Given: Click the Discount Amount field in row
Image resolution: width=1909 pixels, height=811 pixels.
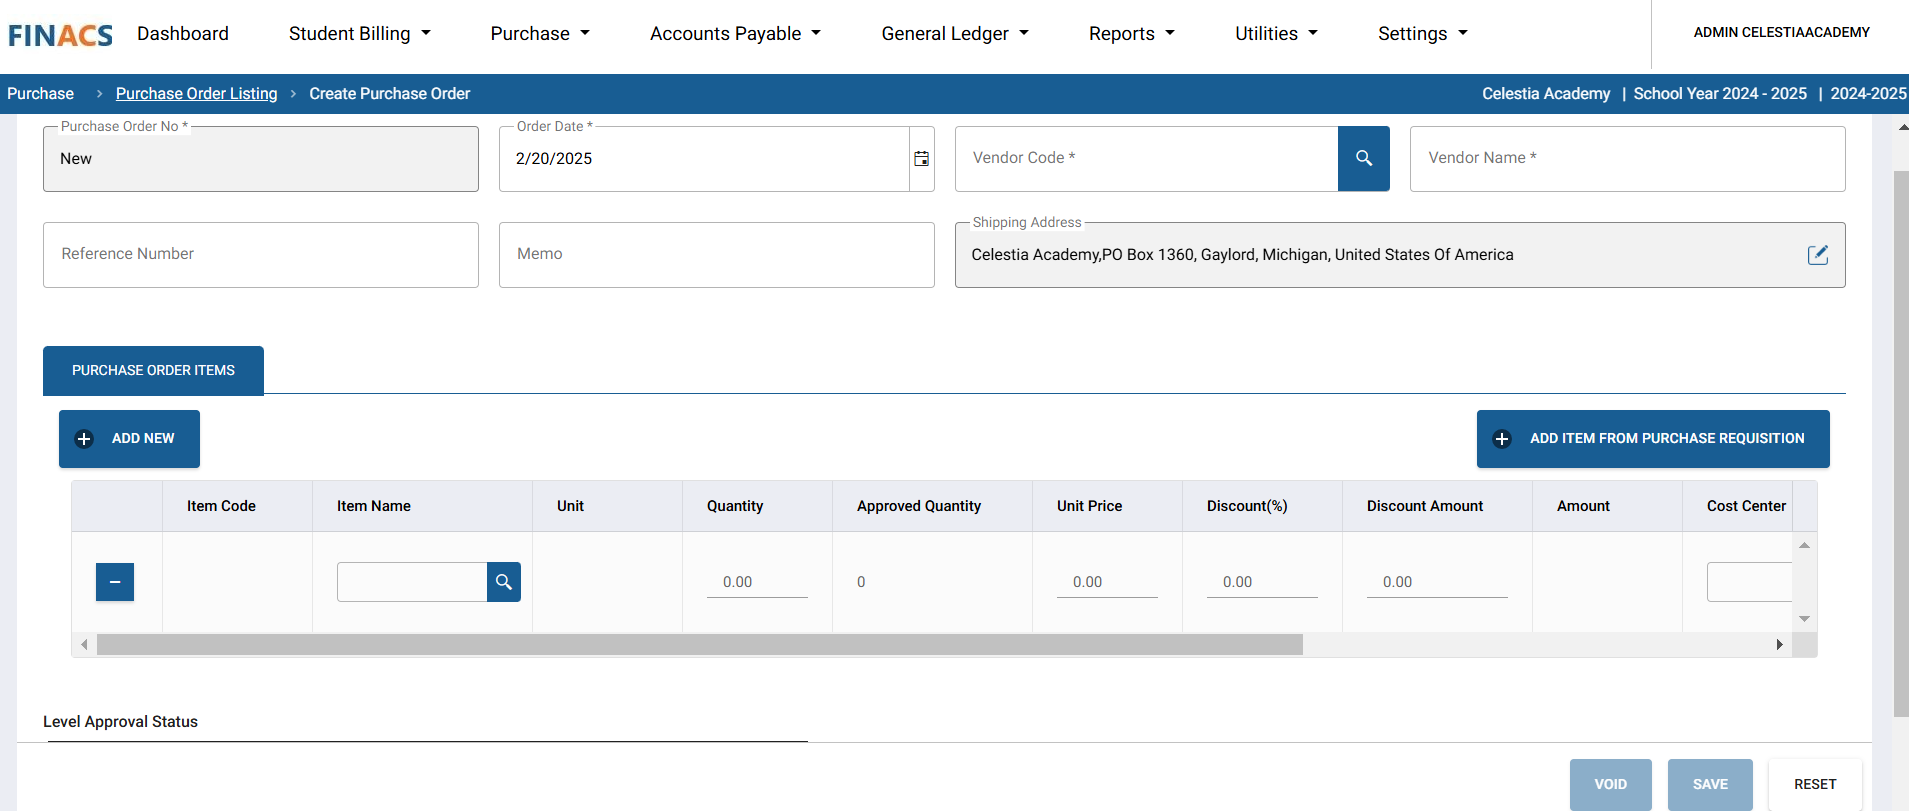Looking at the screenshot, I should (x=1437, y=582).
